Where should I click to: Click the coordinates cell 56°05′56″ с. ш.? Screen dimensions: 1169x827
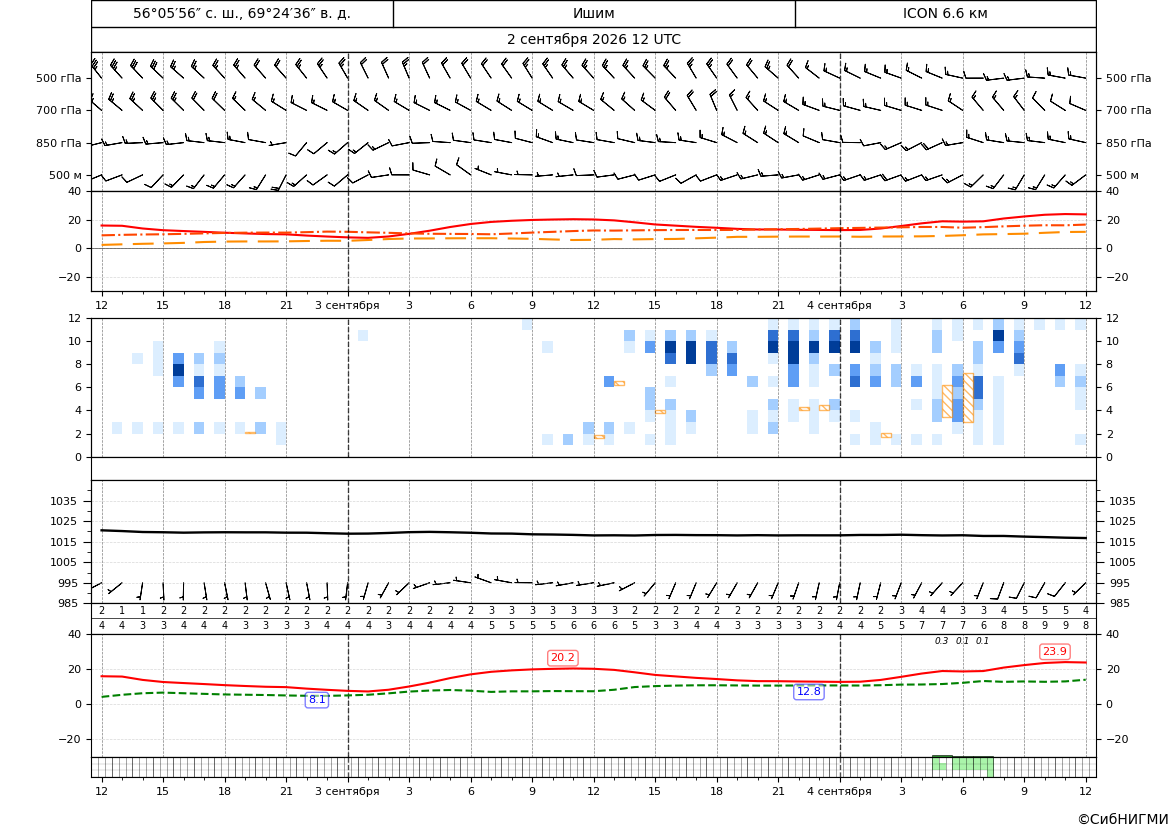(242, 13)
